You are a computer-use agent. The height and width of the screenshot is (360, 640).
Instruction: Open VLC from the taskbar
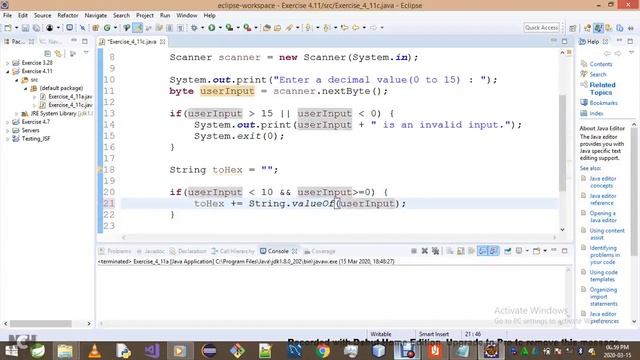(x=95, y=351)
